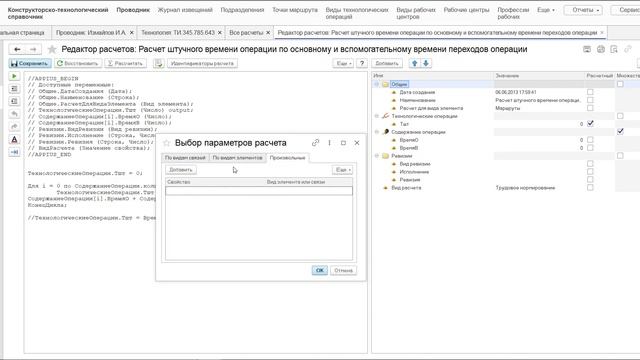Open the Еще dropdown in top menu bar
Viewport: 640px width, 360px height.
pos(546,10)
